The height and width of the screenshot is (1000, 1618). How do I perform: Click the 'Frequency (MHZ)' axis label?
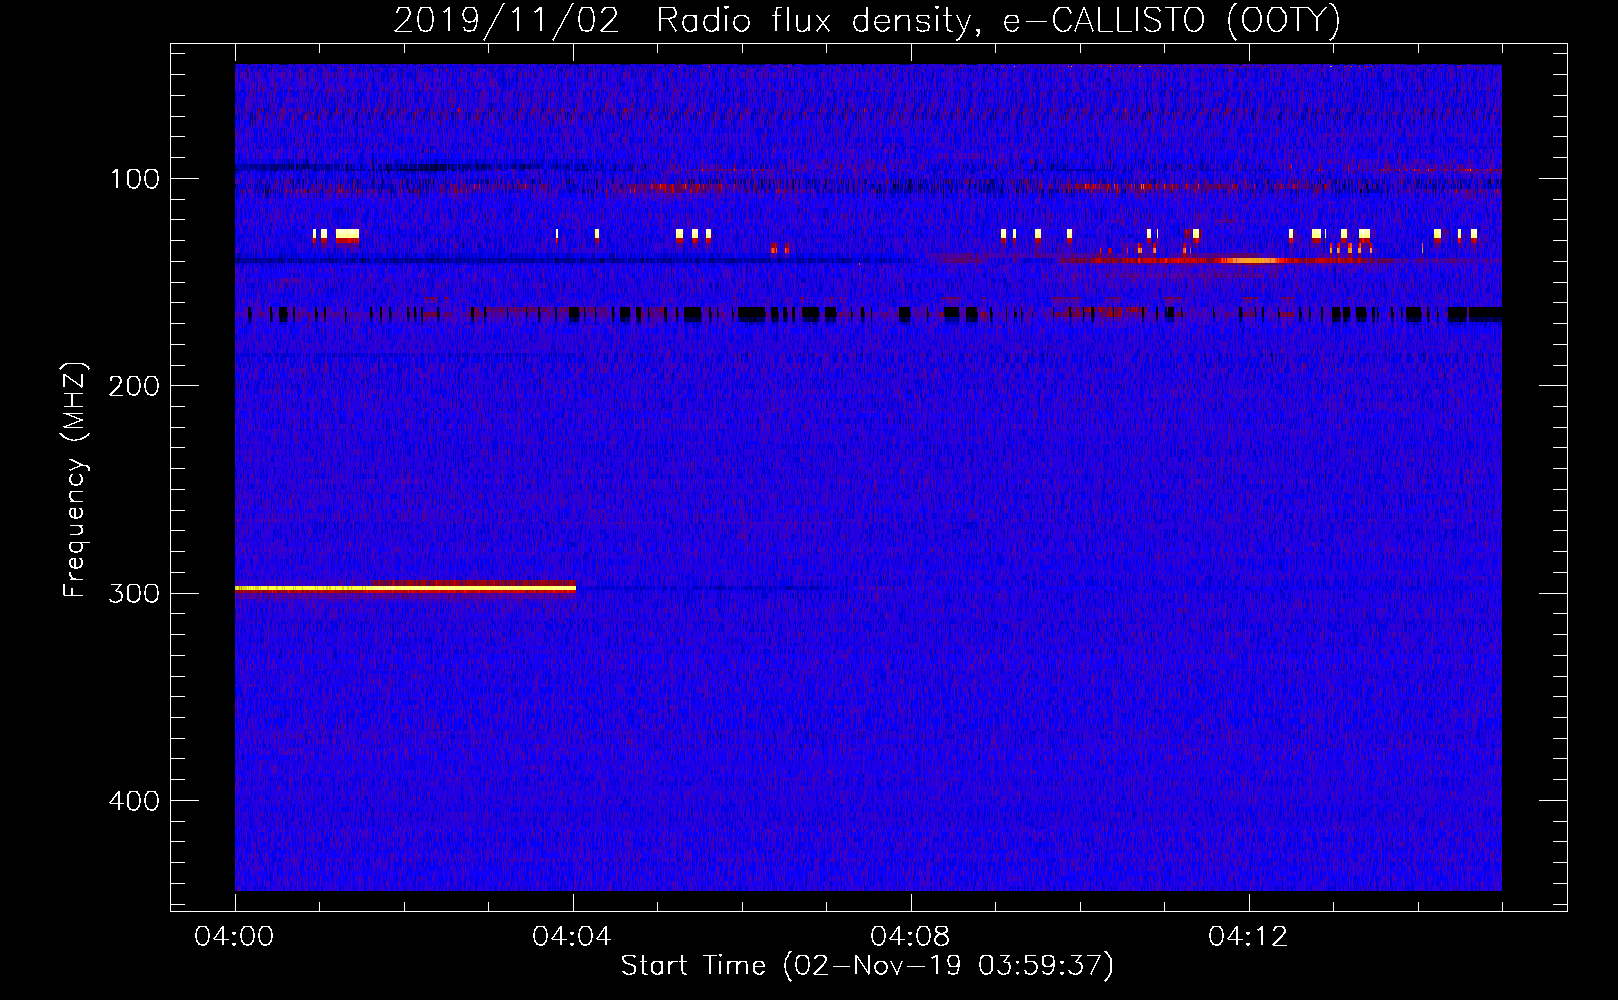pos(75,479)
